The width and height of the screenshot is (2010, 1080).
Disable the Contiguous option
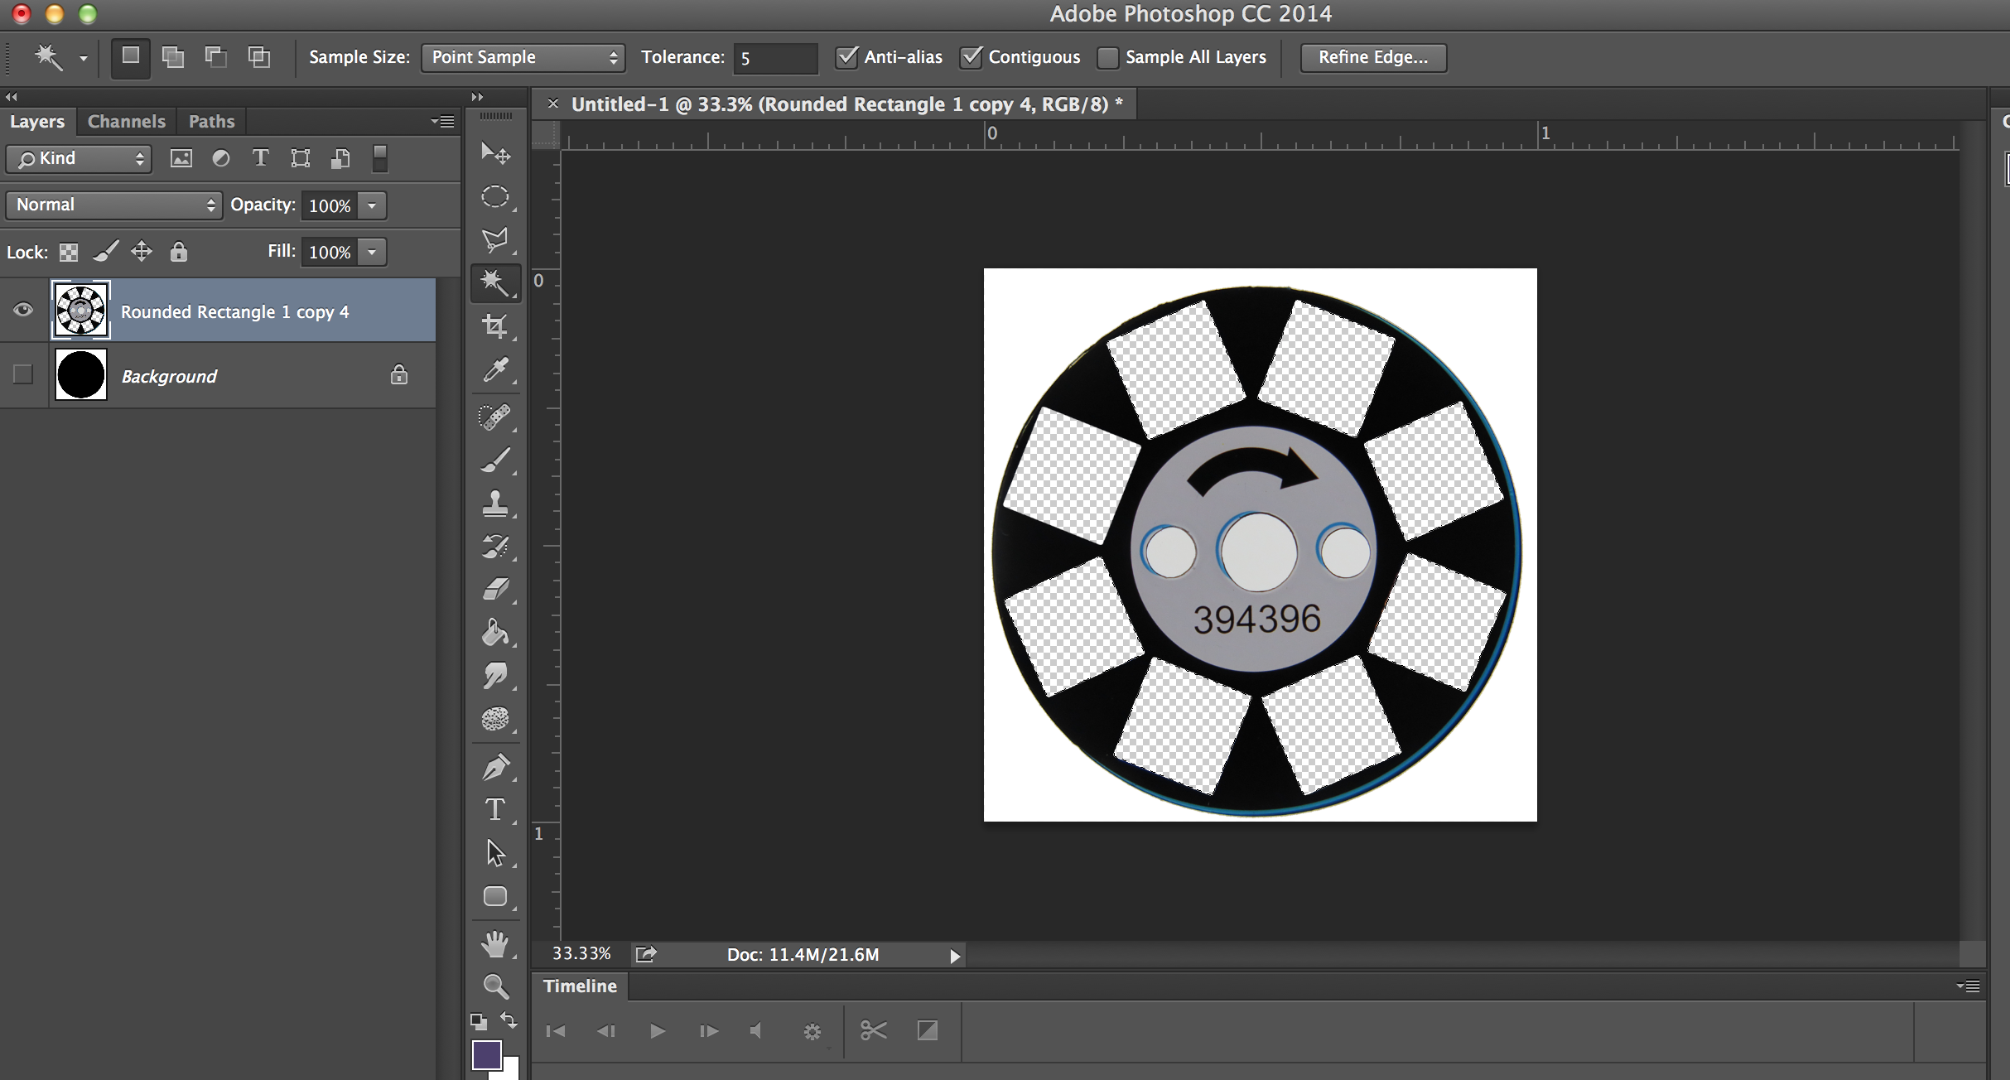971,57
